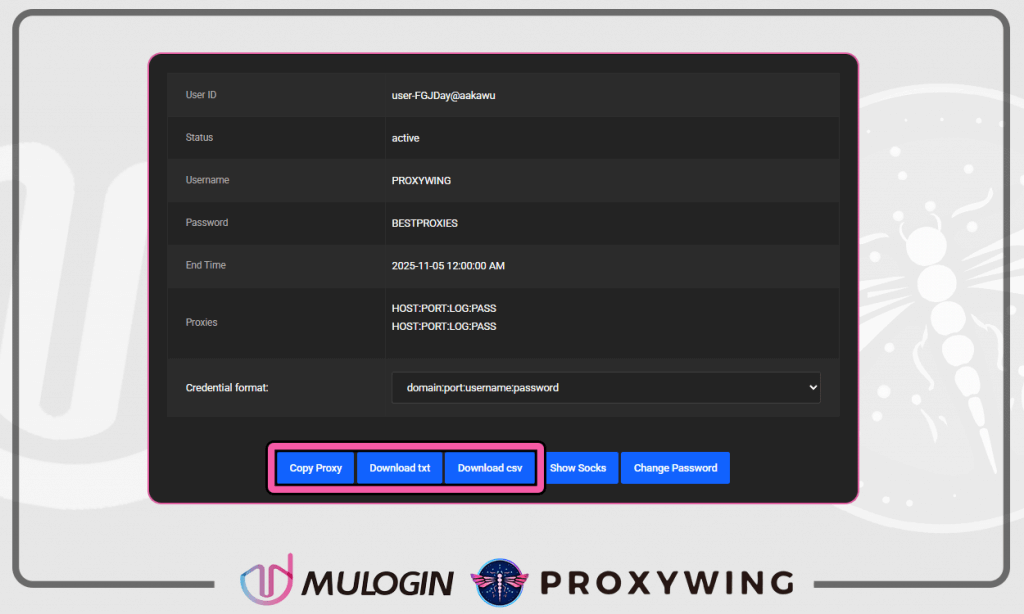Viewport: 1024px width, 614px height.
Task: Select the username PROXYWING
Action: (421, 180)
